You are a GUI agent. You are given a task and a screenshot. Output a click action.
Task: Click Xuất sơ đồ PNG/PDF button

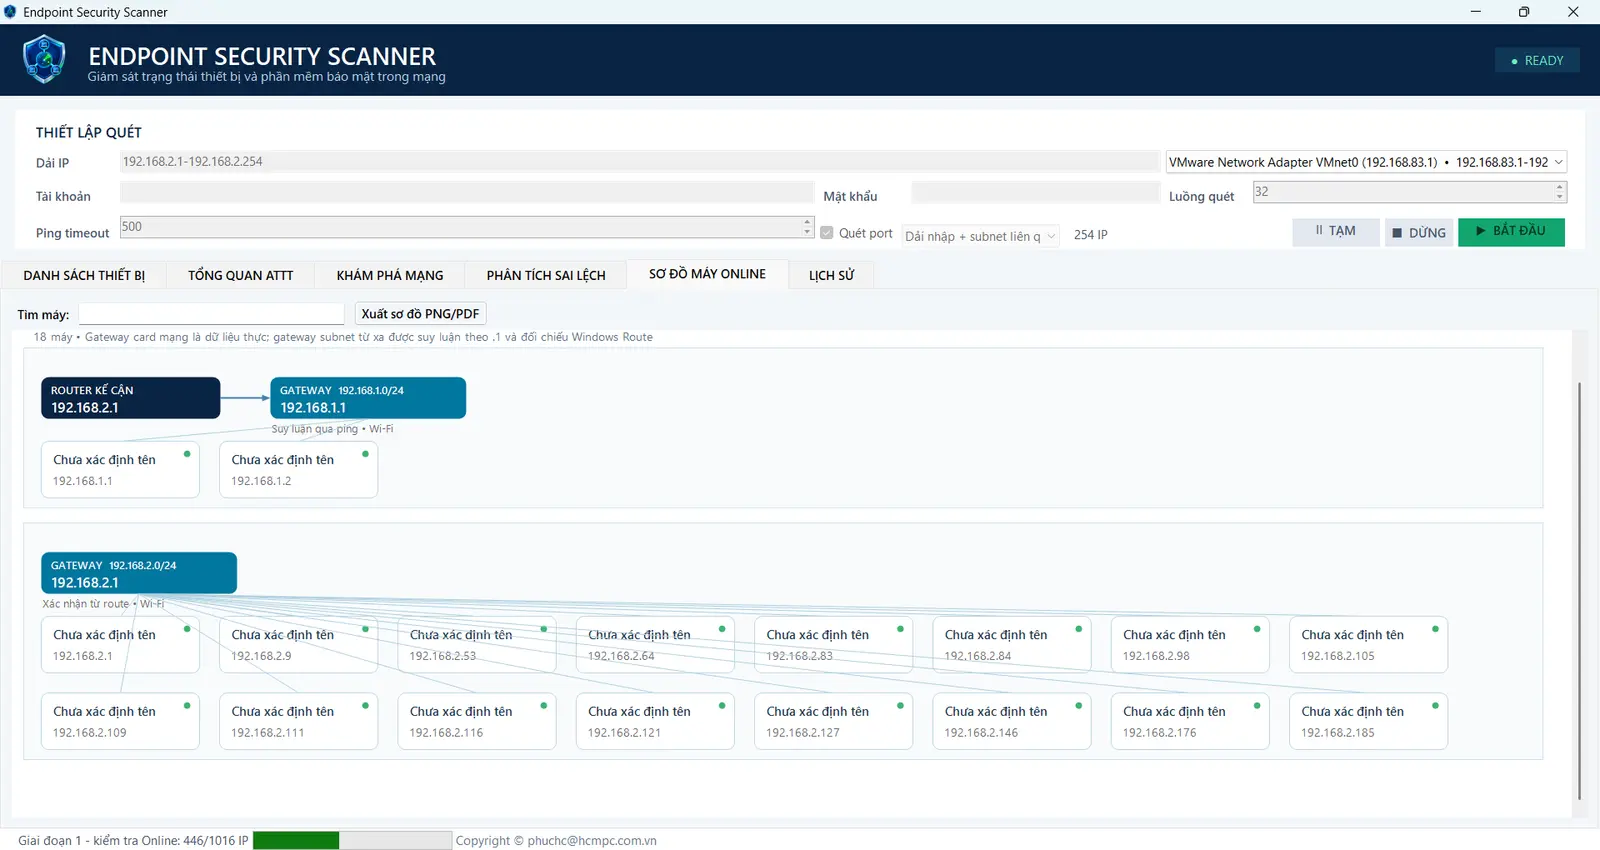(x=420, y=314)
